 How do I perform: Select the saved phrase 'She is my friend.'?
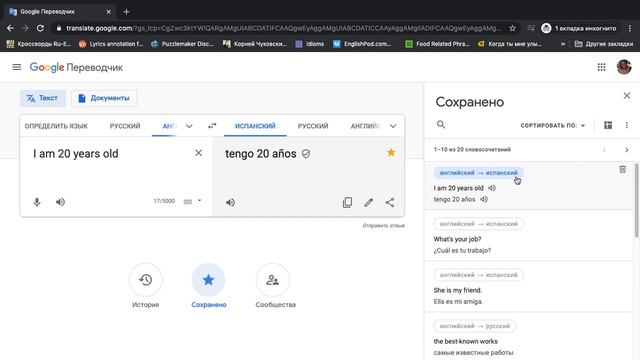click(458, 290)
